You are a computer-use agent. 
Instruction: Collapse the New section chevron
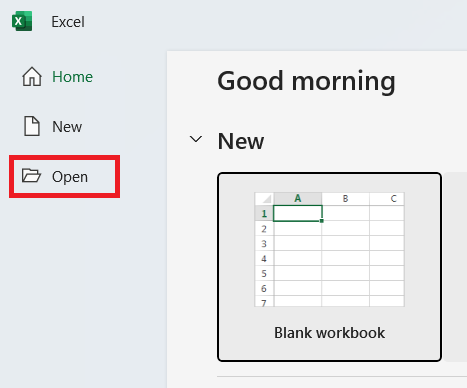click(x=196, y=139)
